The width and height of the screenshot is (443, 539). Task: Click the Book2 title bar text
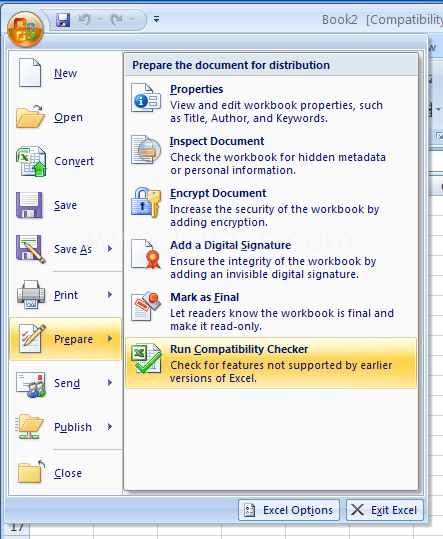340,20
